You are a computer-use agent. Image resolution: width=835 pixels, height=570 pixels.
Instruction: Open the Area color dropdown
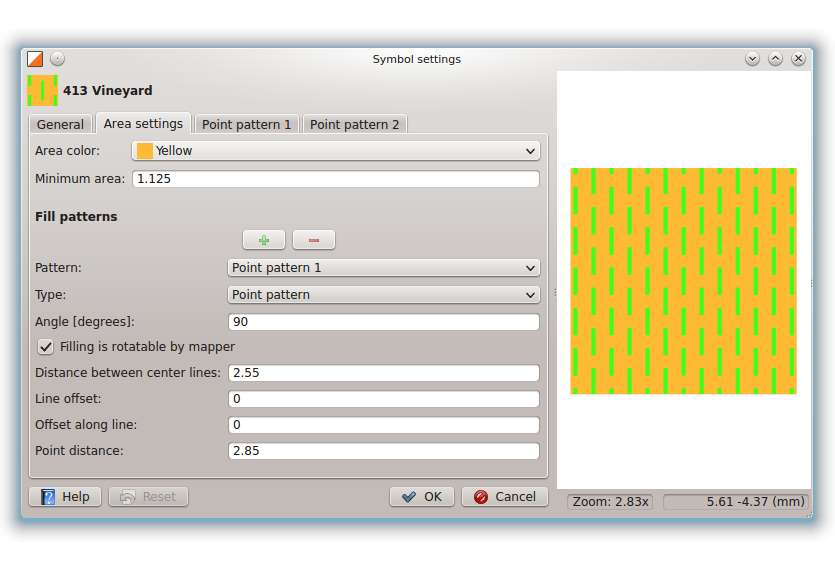(335, 151)
